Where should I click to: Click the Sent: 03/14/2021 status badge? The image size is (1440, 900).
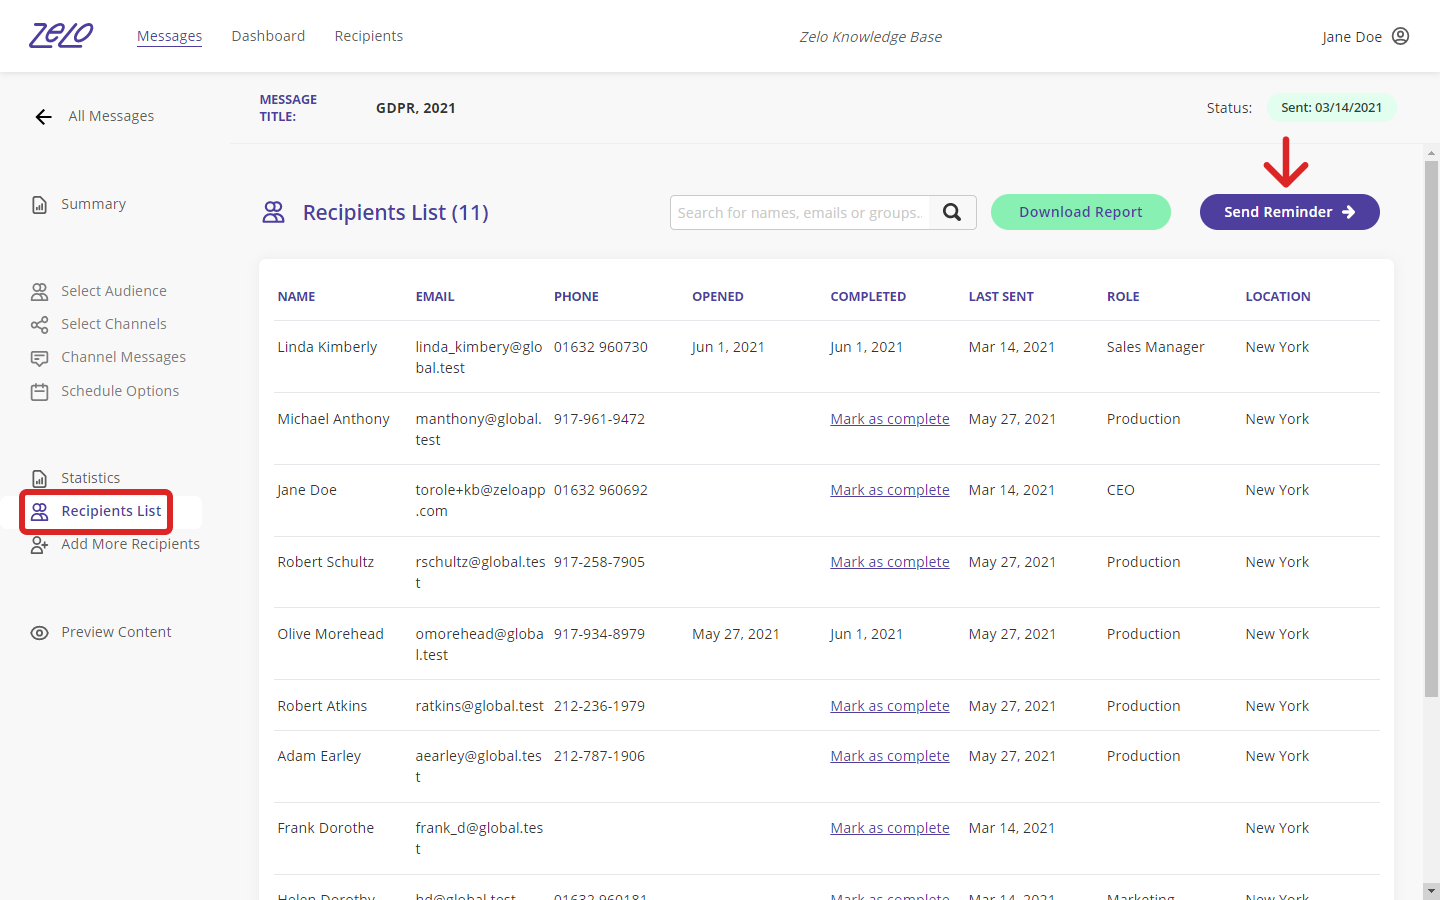[1332, 108]
